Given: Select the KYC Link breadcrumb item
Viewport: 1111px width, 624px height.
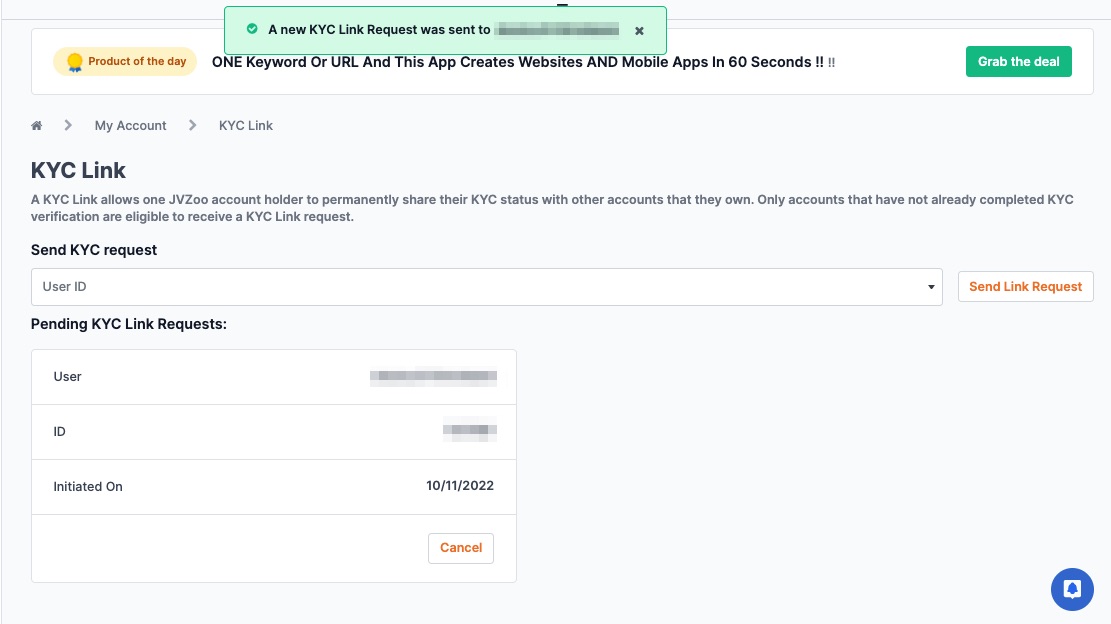Looking at the screenshot, I should tap(246, 125).
